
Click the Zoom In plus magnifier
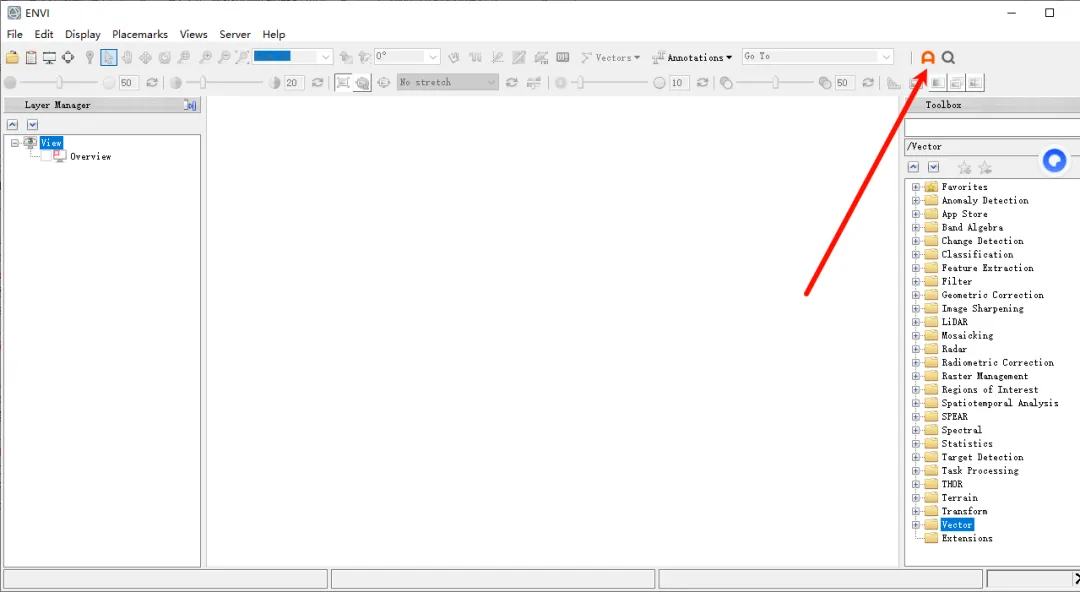205,57
